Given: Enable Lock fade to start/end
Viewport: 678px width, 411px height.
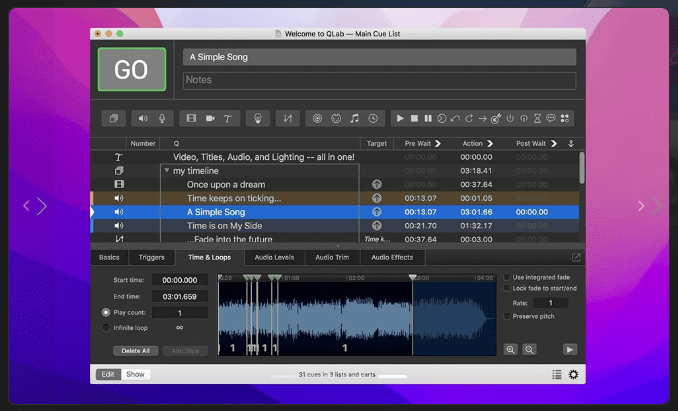Looking at the screenshot, I should point(507,288).
